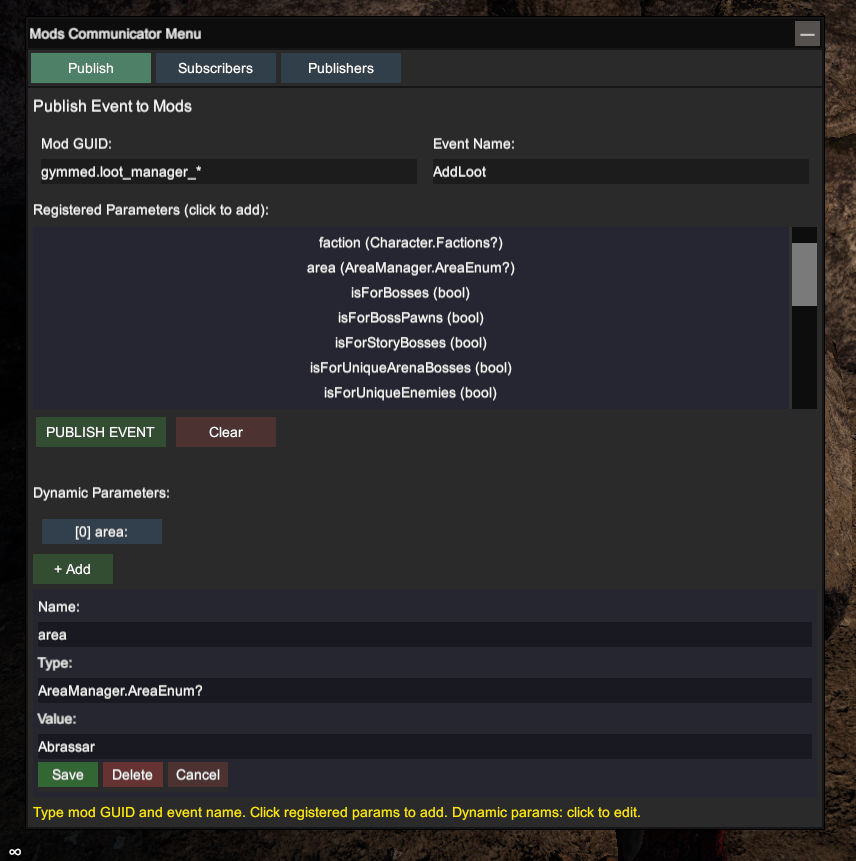The width and height of the screenshot is (856, 861).
Task: Open the Publishers tab
Action: (340, 68)
